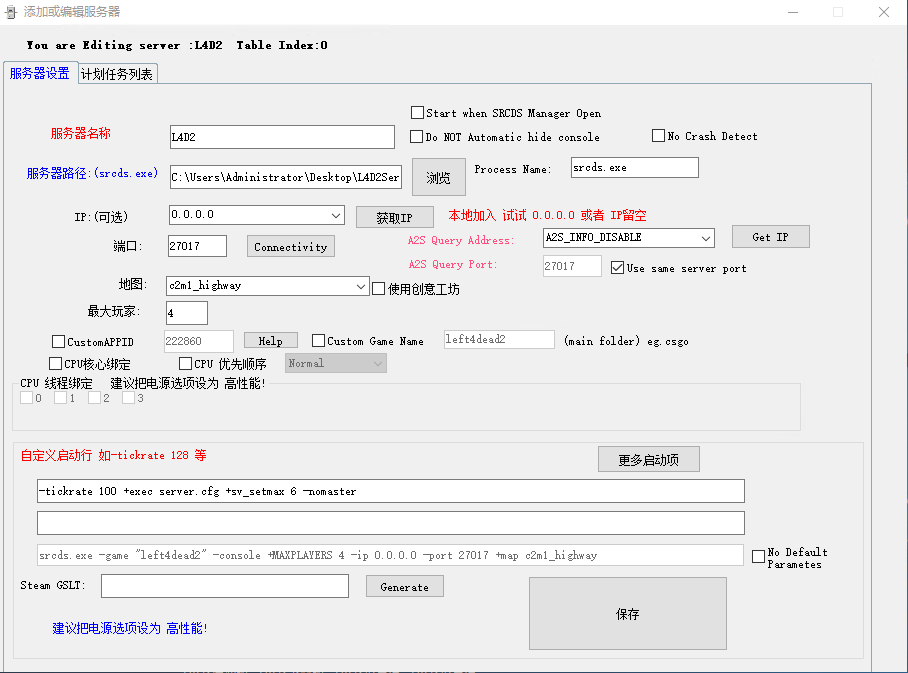Tick the CustomAPPID checkbox

pos(58,341)
